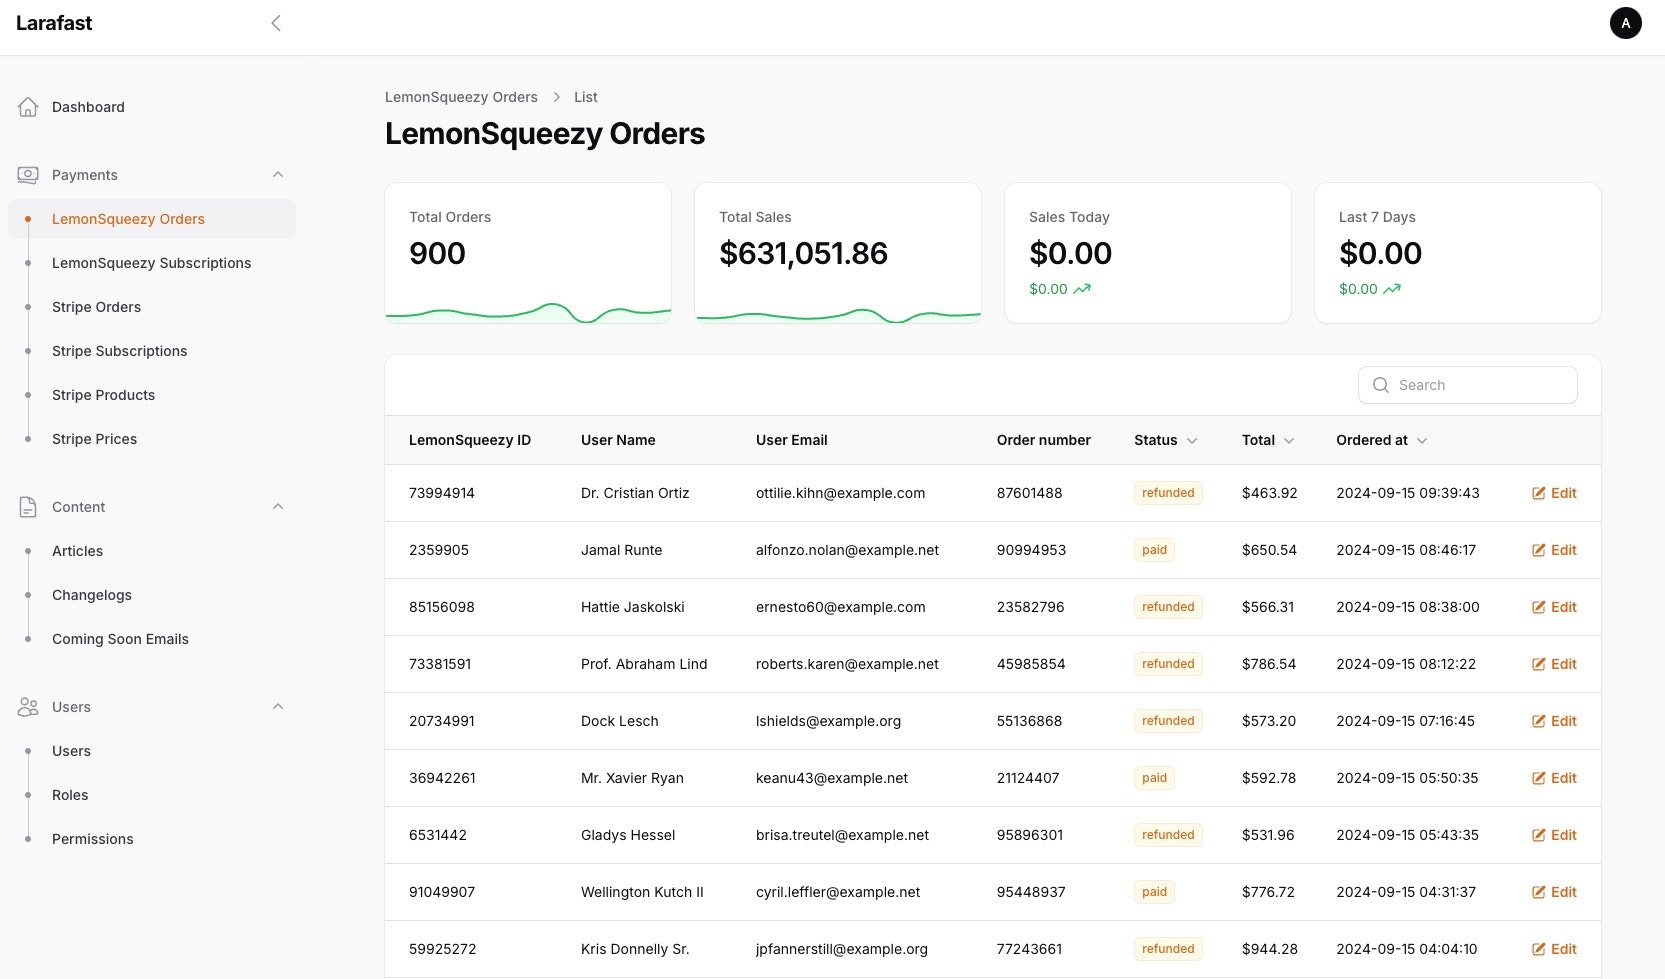The width and height of the screenshot is (1665, 979).
Task: Go to Stripe Orders
Action: coord(152,307)
